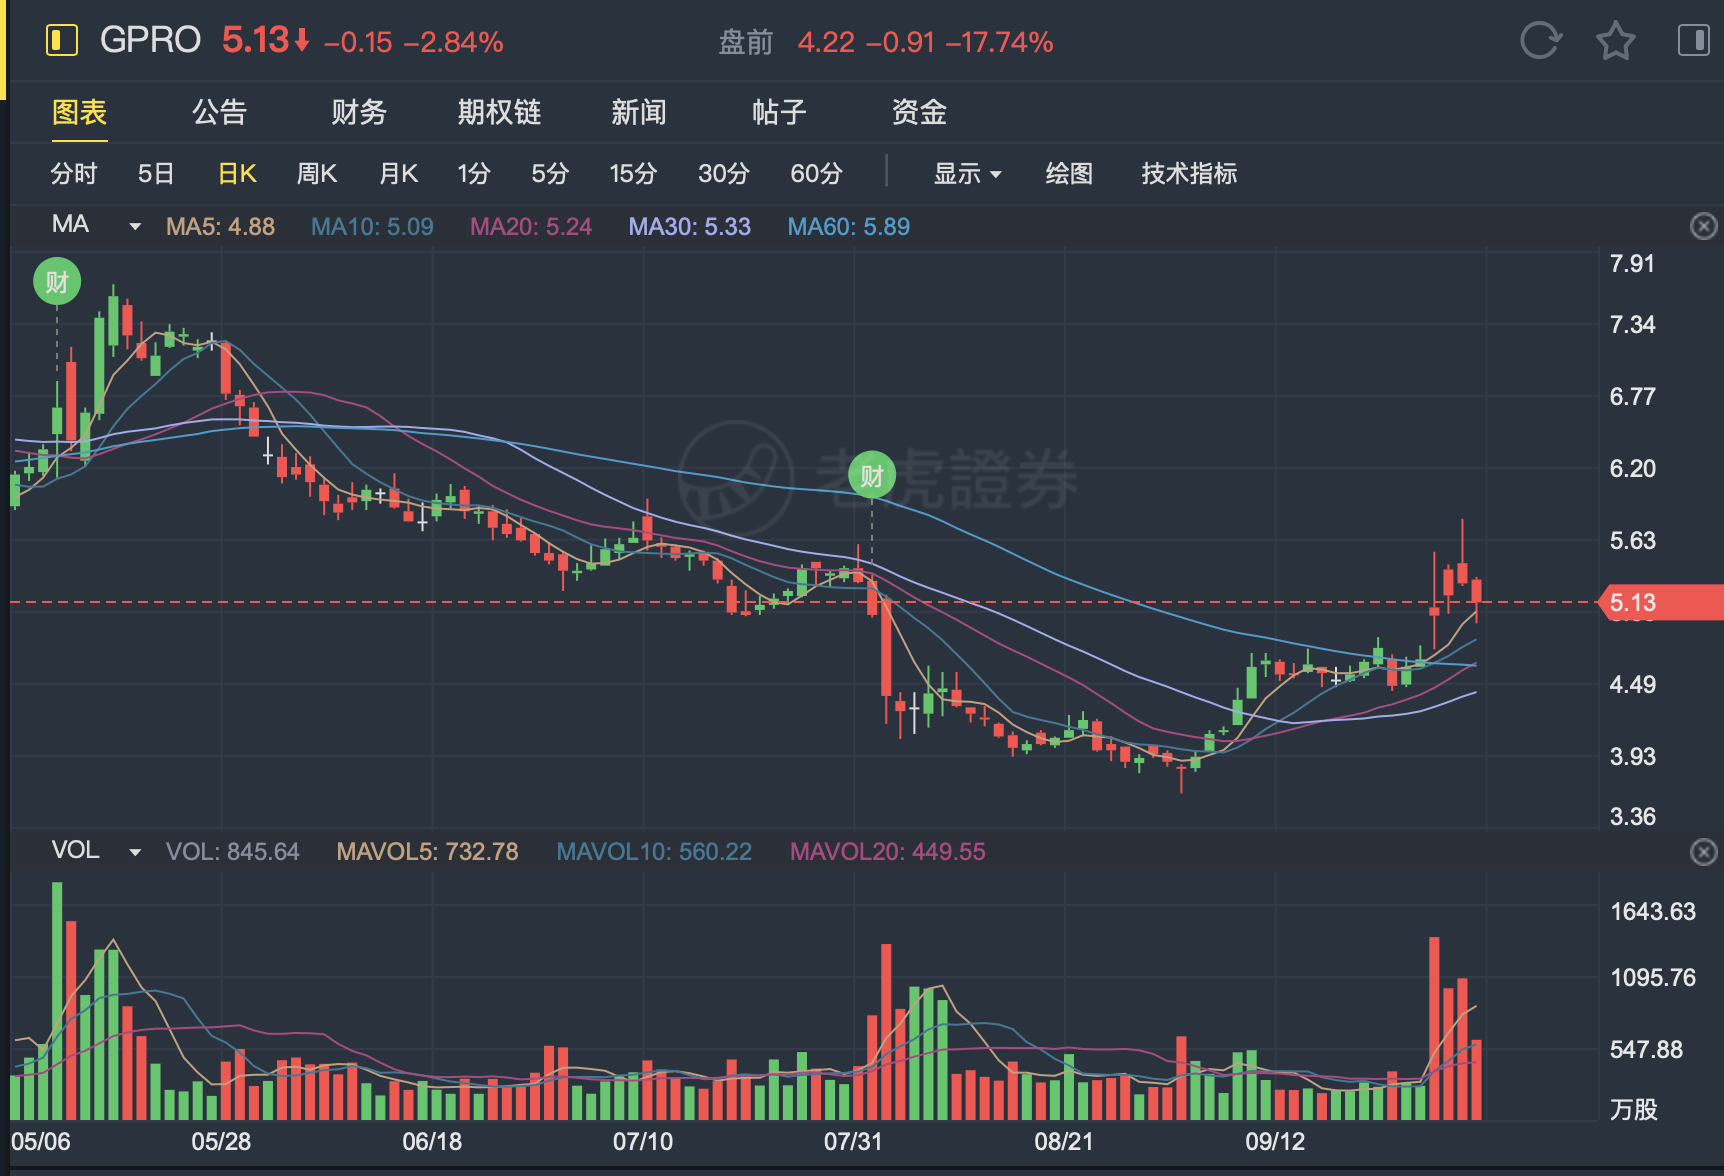Open the 公告 announcements tab
1724x1176 pixels.
pos(219,112)
